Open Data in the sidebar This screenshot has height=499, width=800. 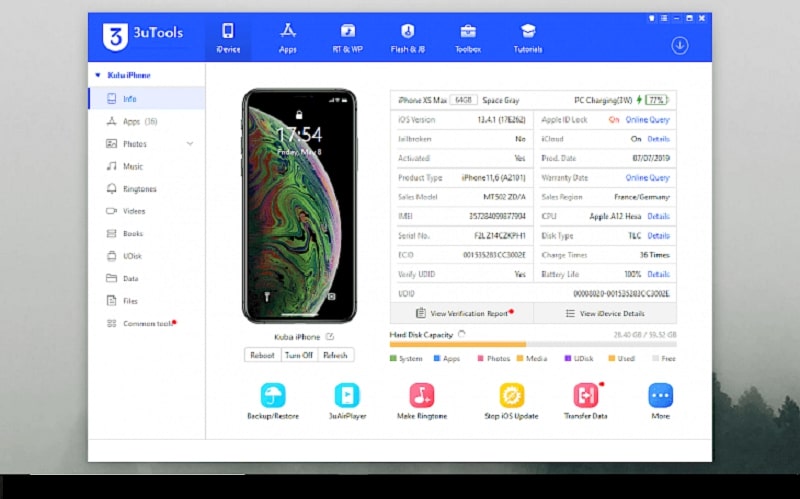pyautogui.click(x=147, y=279)
